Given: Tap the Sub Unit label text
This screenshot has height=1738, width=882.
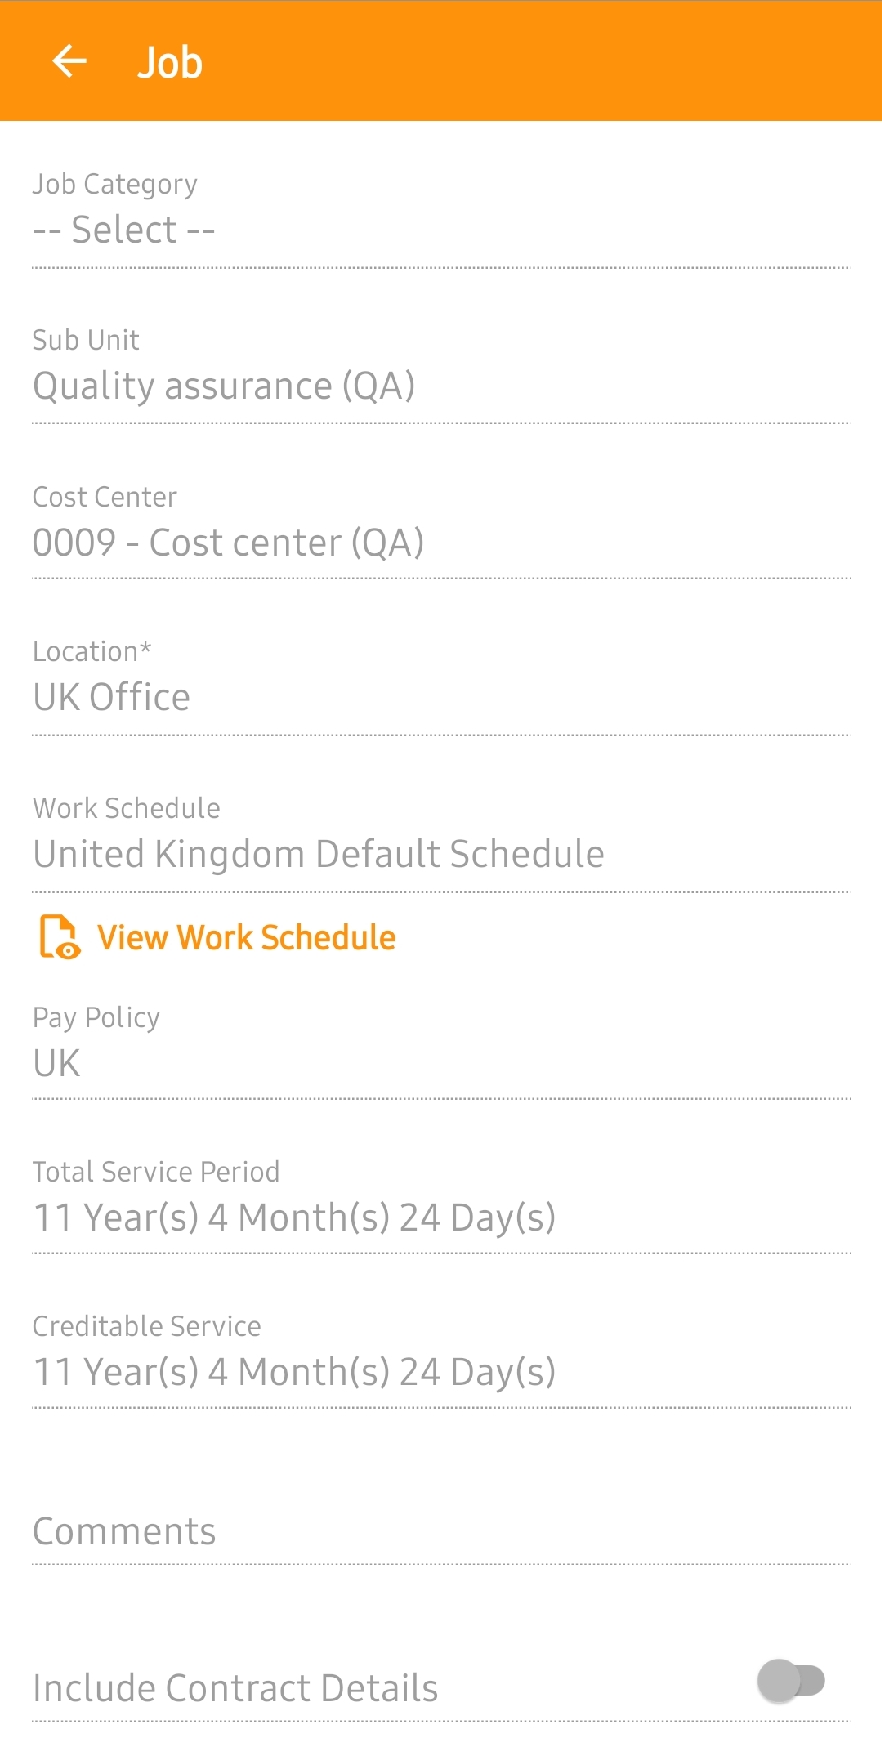Looking at the screenshot, I should pos(86,340).
